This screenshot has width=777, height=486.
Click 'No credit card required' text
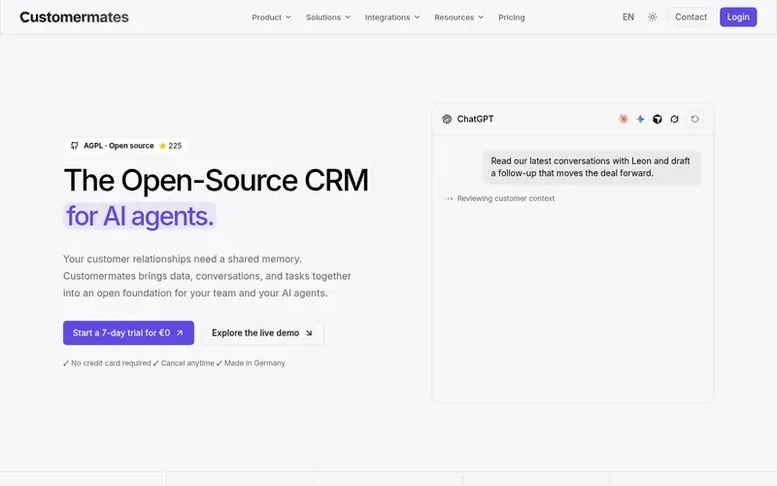[111, 363]
